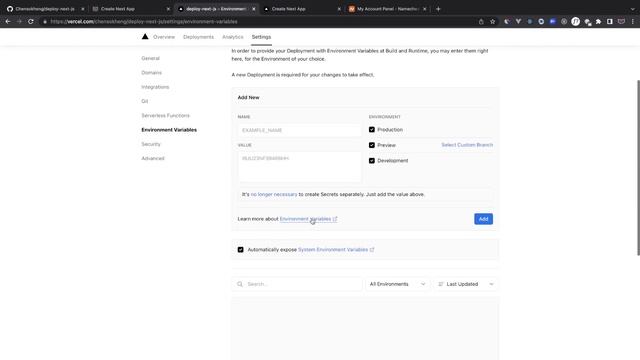Open the Deployments tab
This screenshot has height=360, width=640.
pos(198,37)
